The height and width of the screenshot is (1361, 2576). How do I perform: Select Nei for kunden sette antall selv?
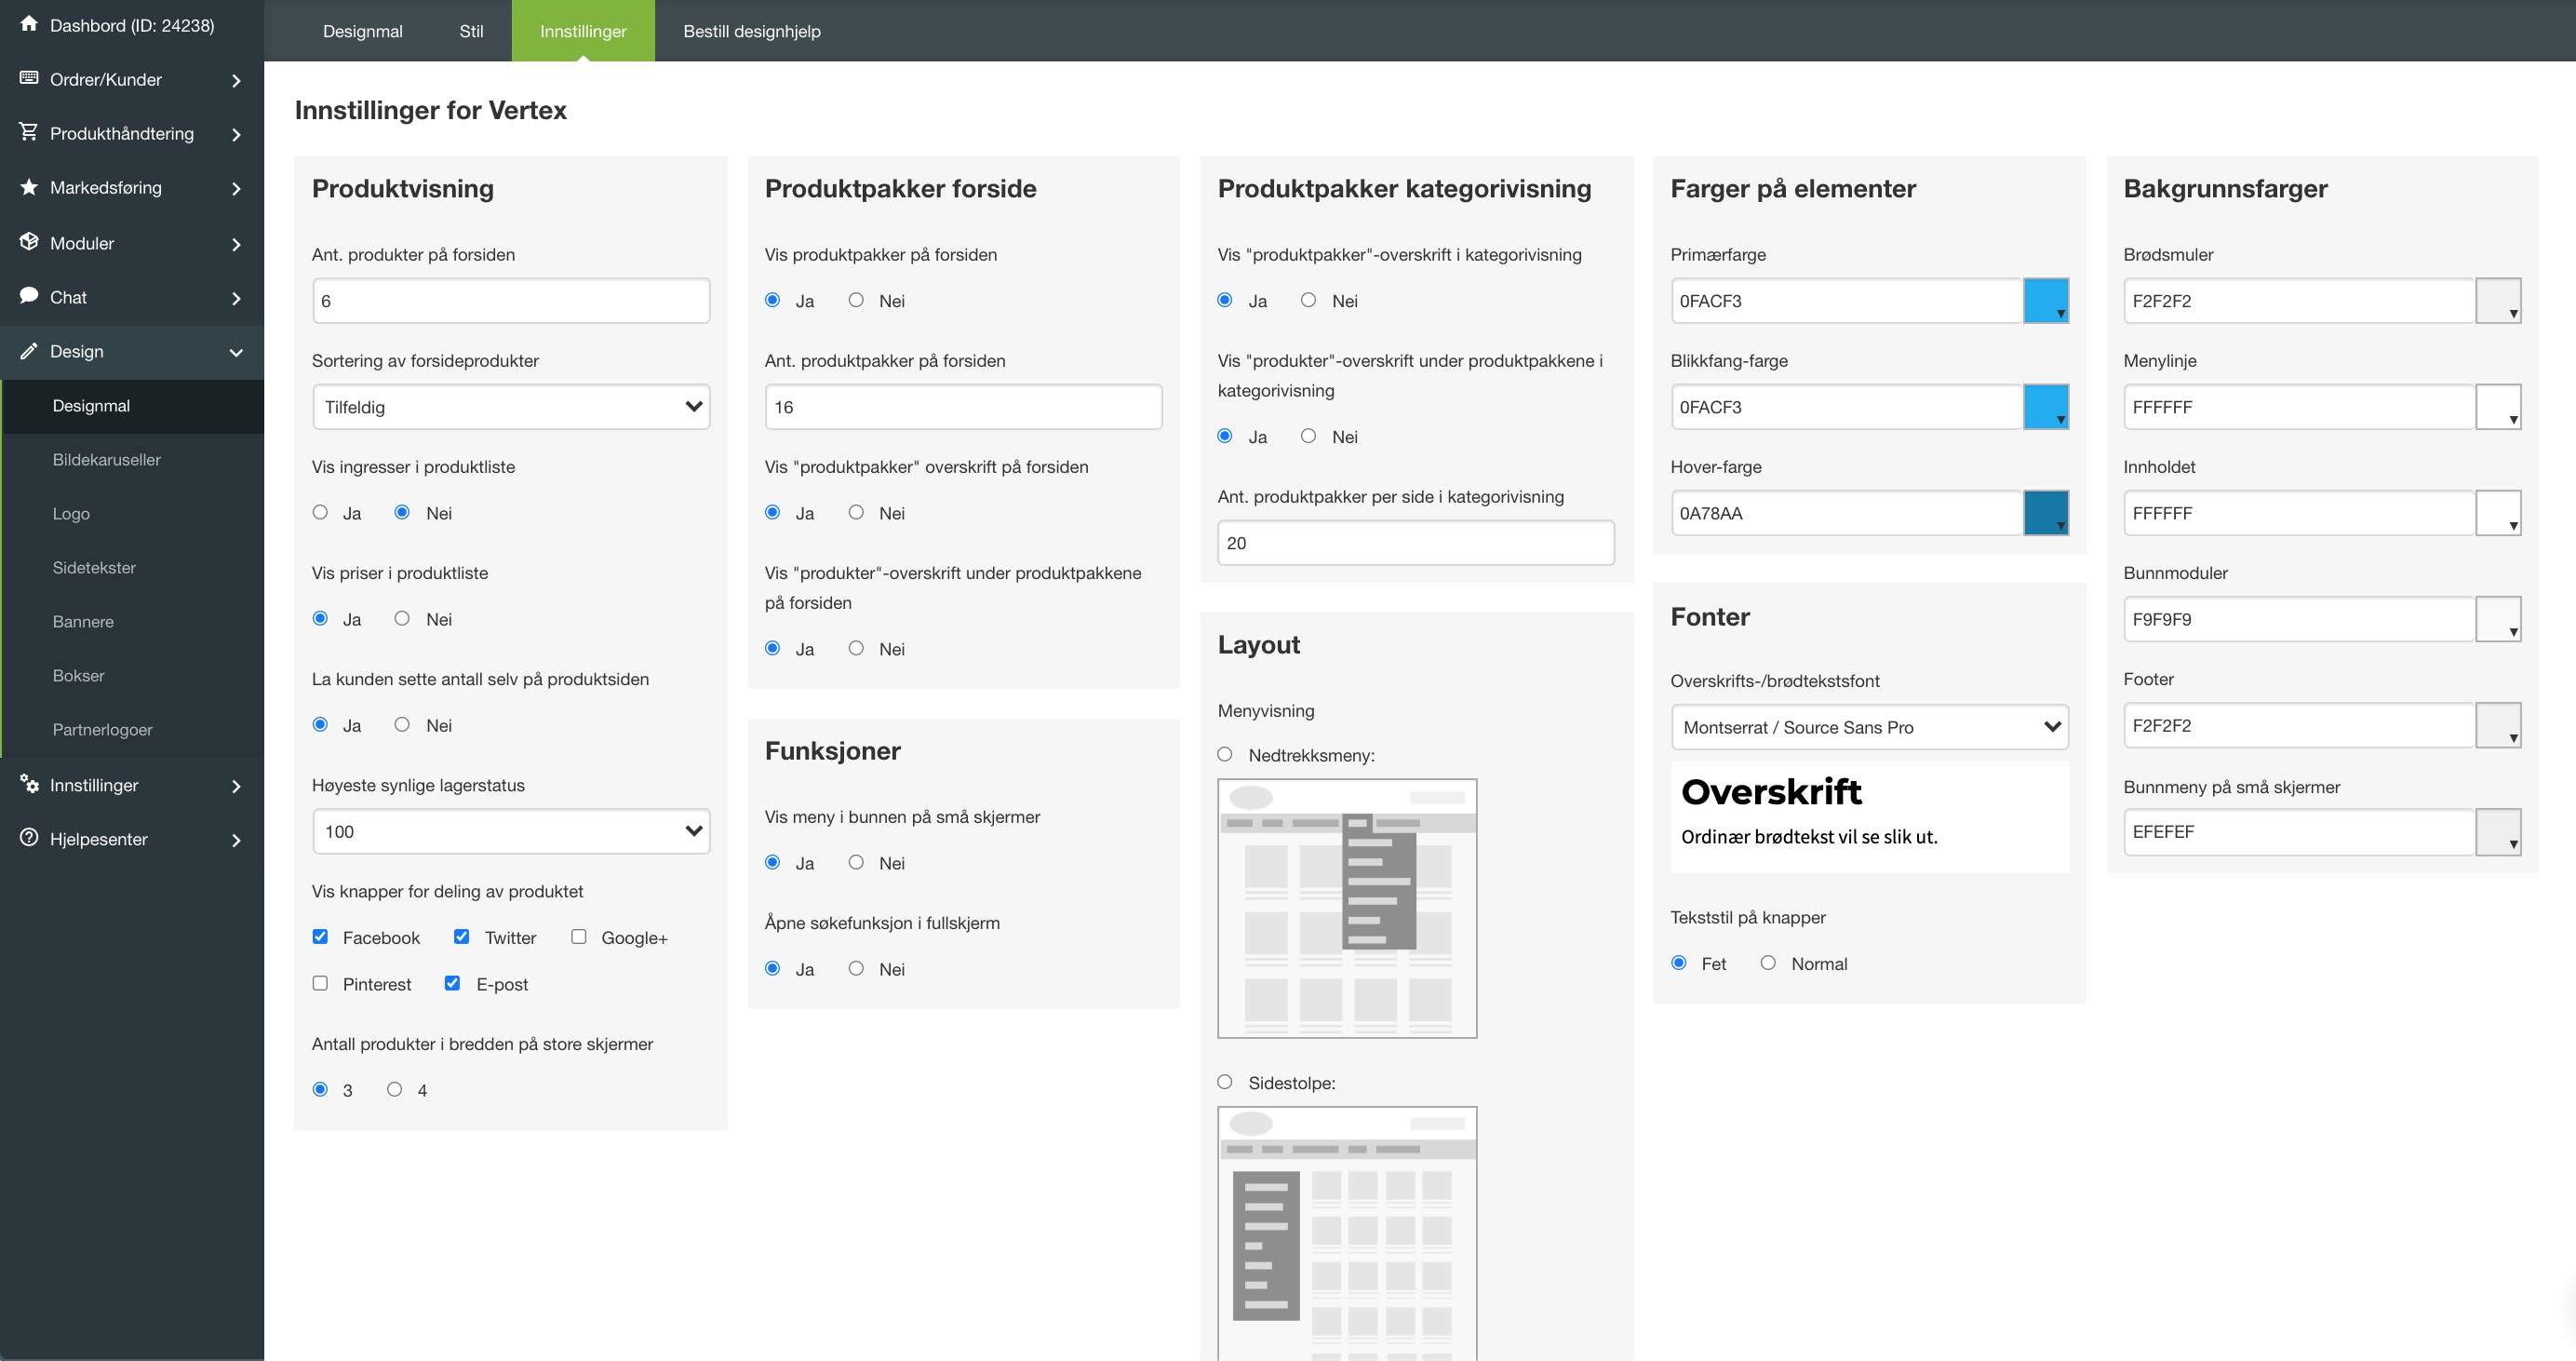click(402, 724)
